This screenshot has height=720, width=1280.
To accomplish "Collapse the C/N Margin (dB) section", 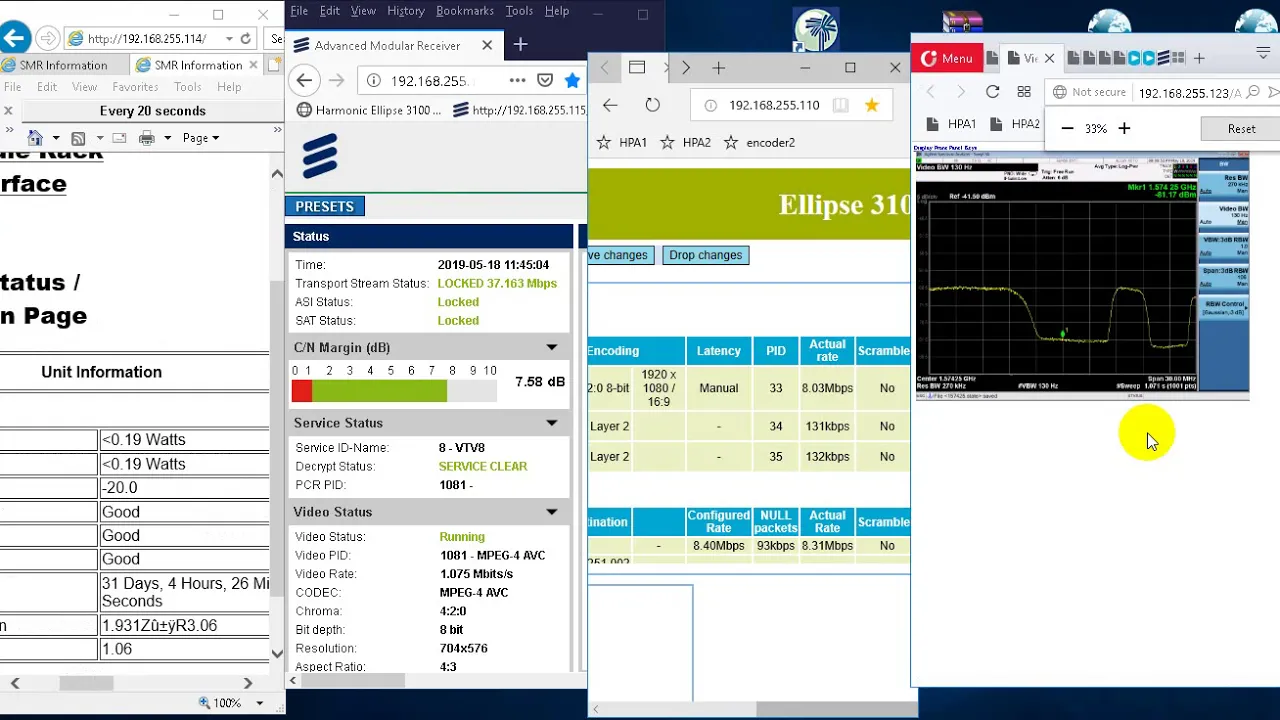I will (x=551, y=347).
